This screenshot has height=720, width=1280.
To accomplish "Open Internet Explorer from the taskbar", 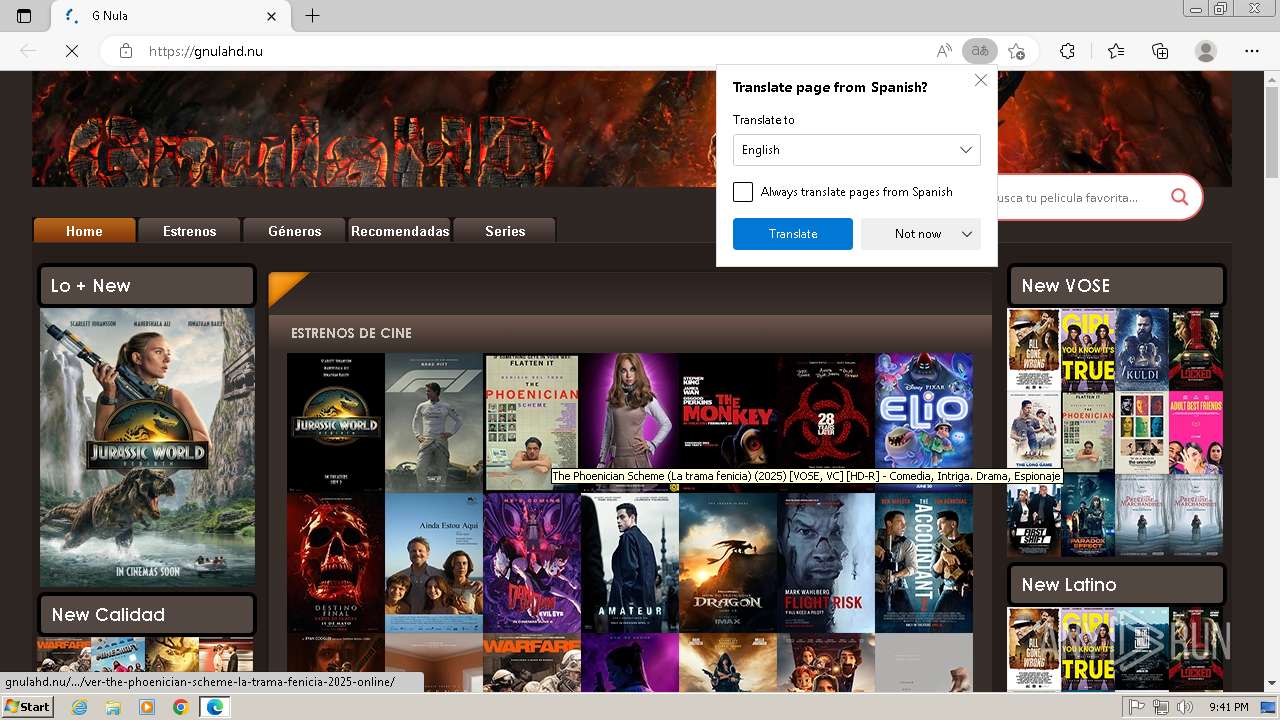I will tap(80, 707).
